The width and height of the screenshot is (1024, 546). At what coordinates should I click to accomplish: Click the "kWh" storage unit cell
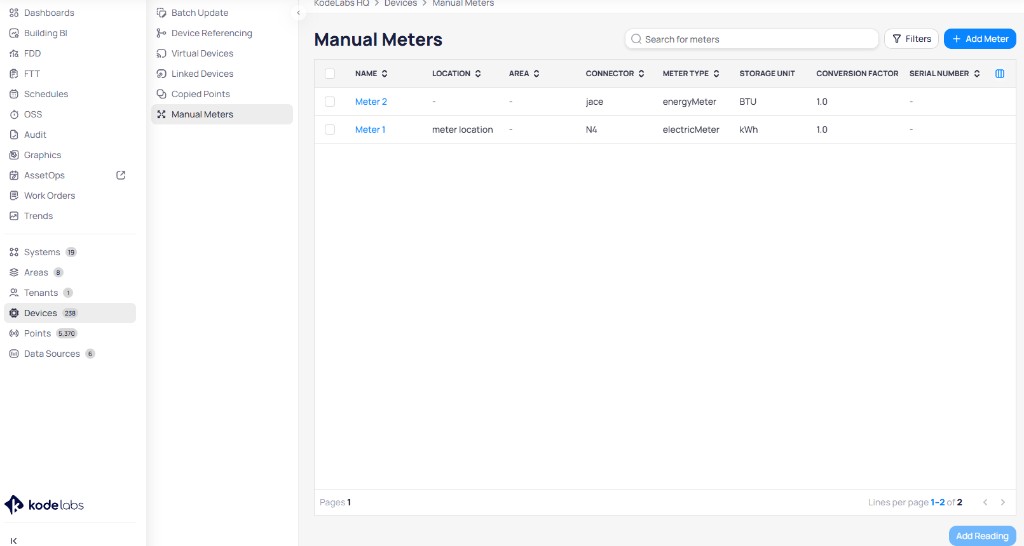748,130
